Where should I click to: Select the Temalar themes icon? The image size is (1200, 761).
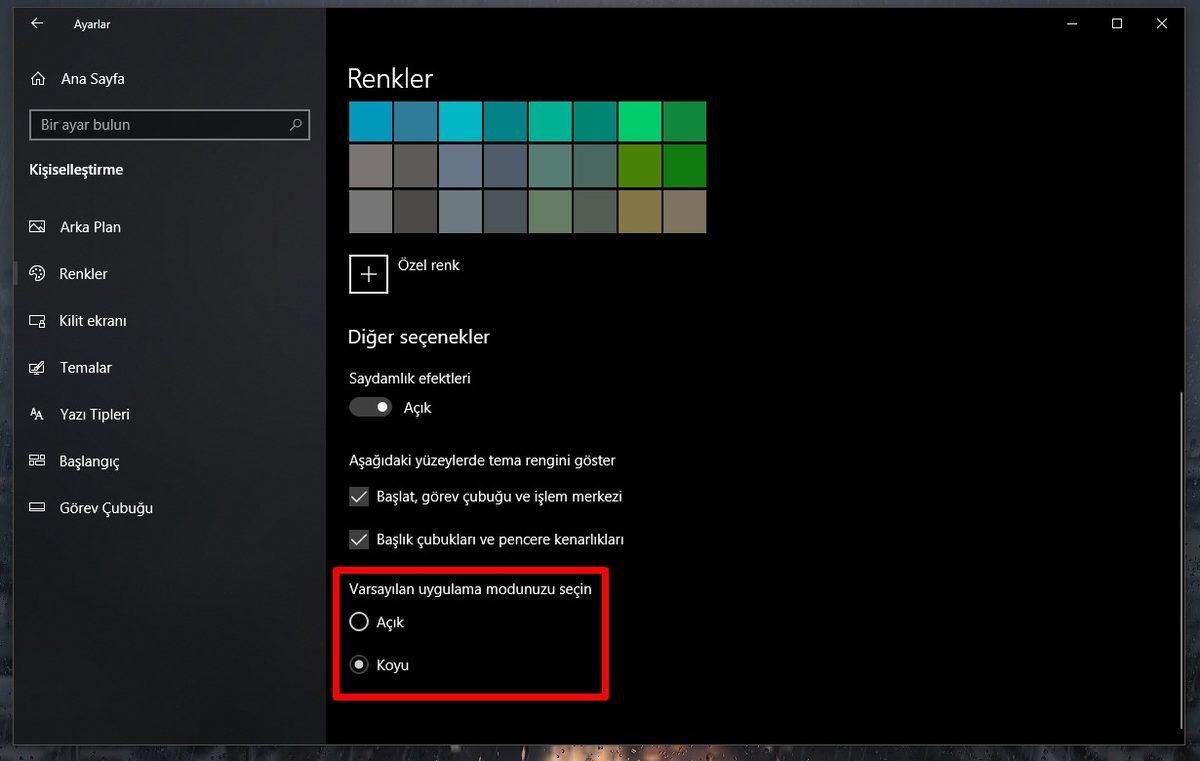click(38, 367)
